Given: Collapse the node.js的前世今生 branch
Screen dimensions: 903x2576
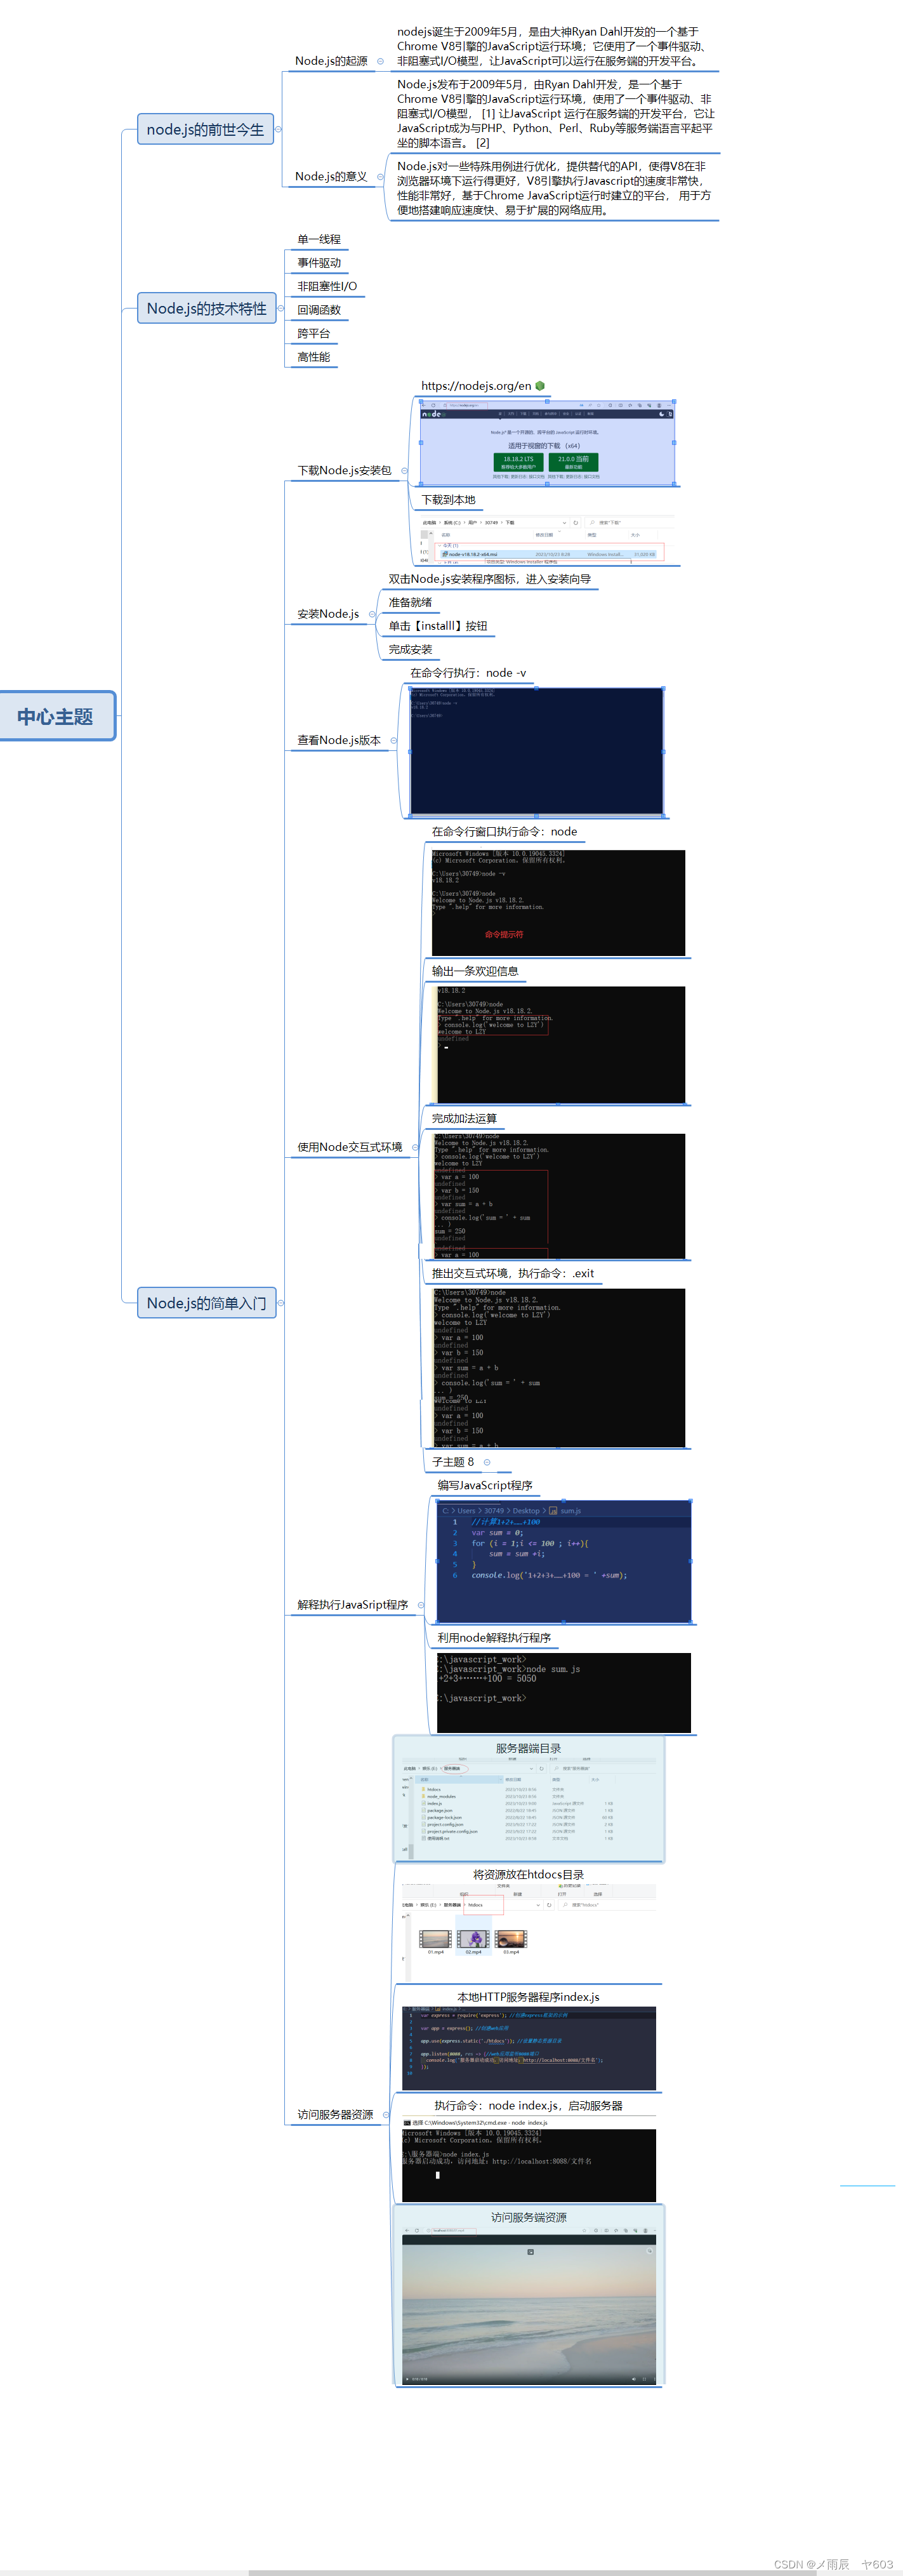Looking at the screenshot, I should pos(278,129).
